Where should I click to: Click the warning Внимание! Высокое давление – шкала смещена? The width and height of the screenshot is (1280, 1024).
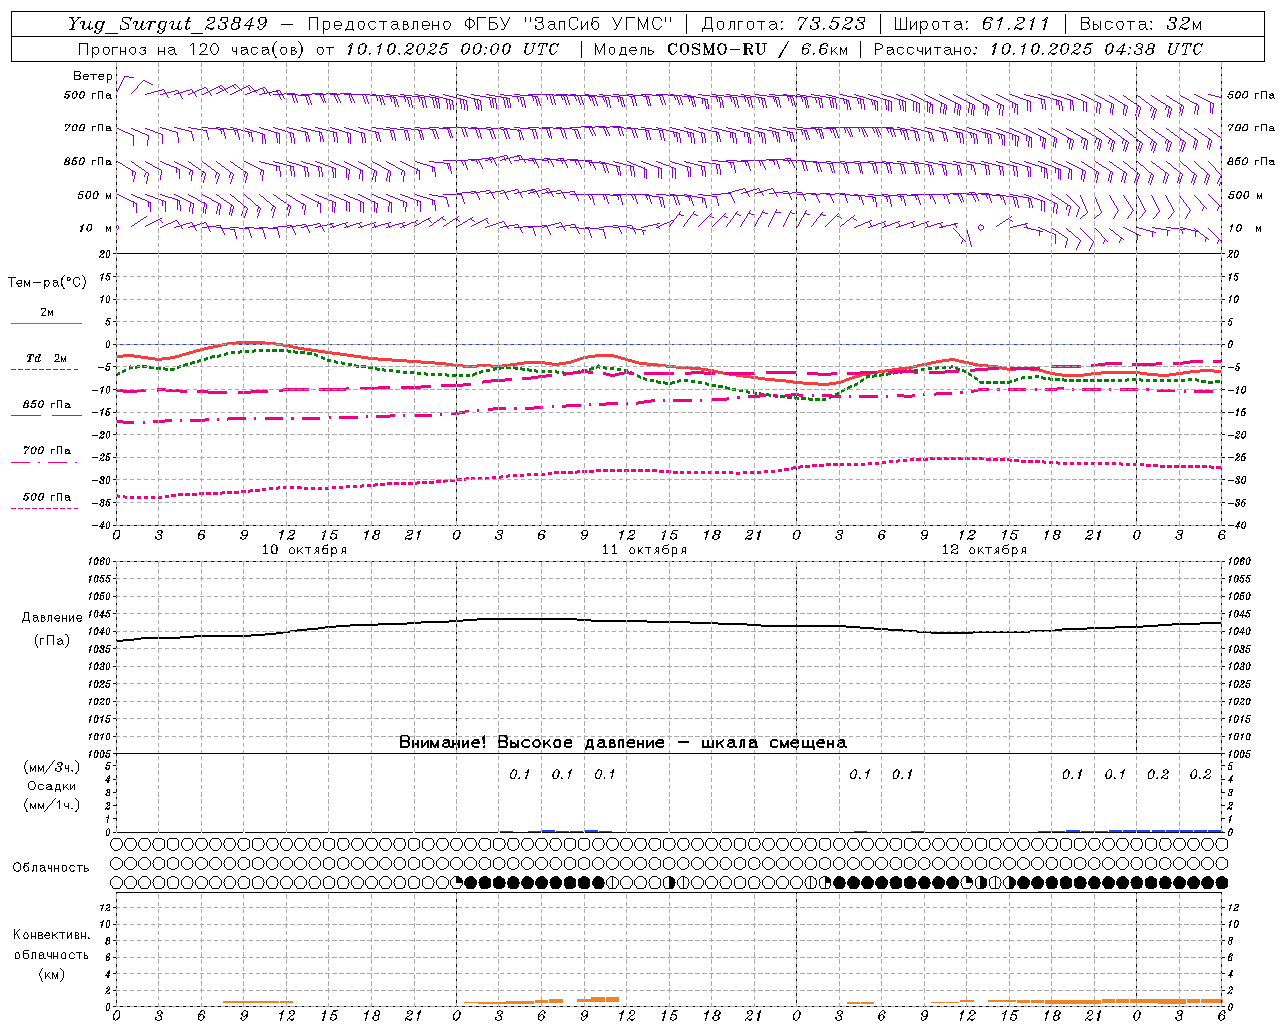pyautogui.click(x=622, y=742)
